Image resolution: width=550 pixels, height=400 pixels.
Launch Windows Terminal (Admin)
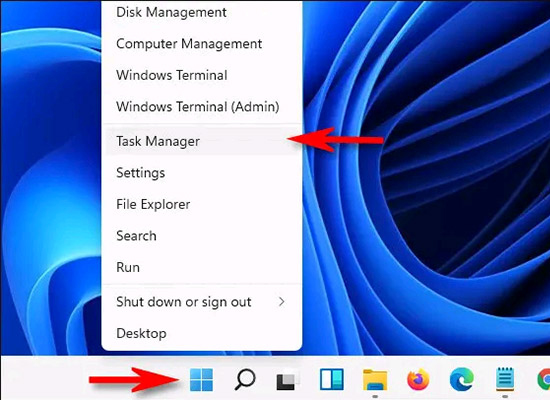pos(202,107)
